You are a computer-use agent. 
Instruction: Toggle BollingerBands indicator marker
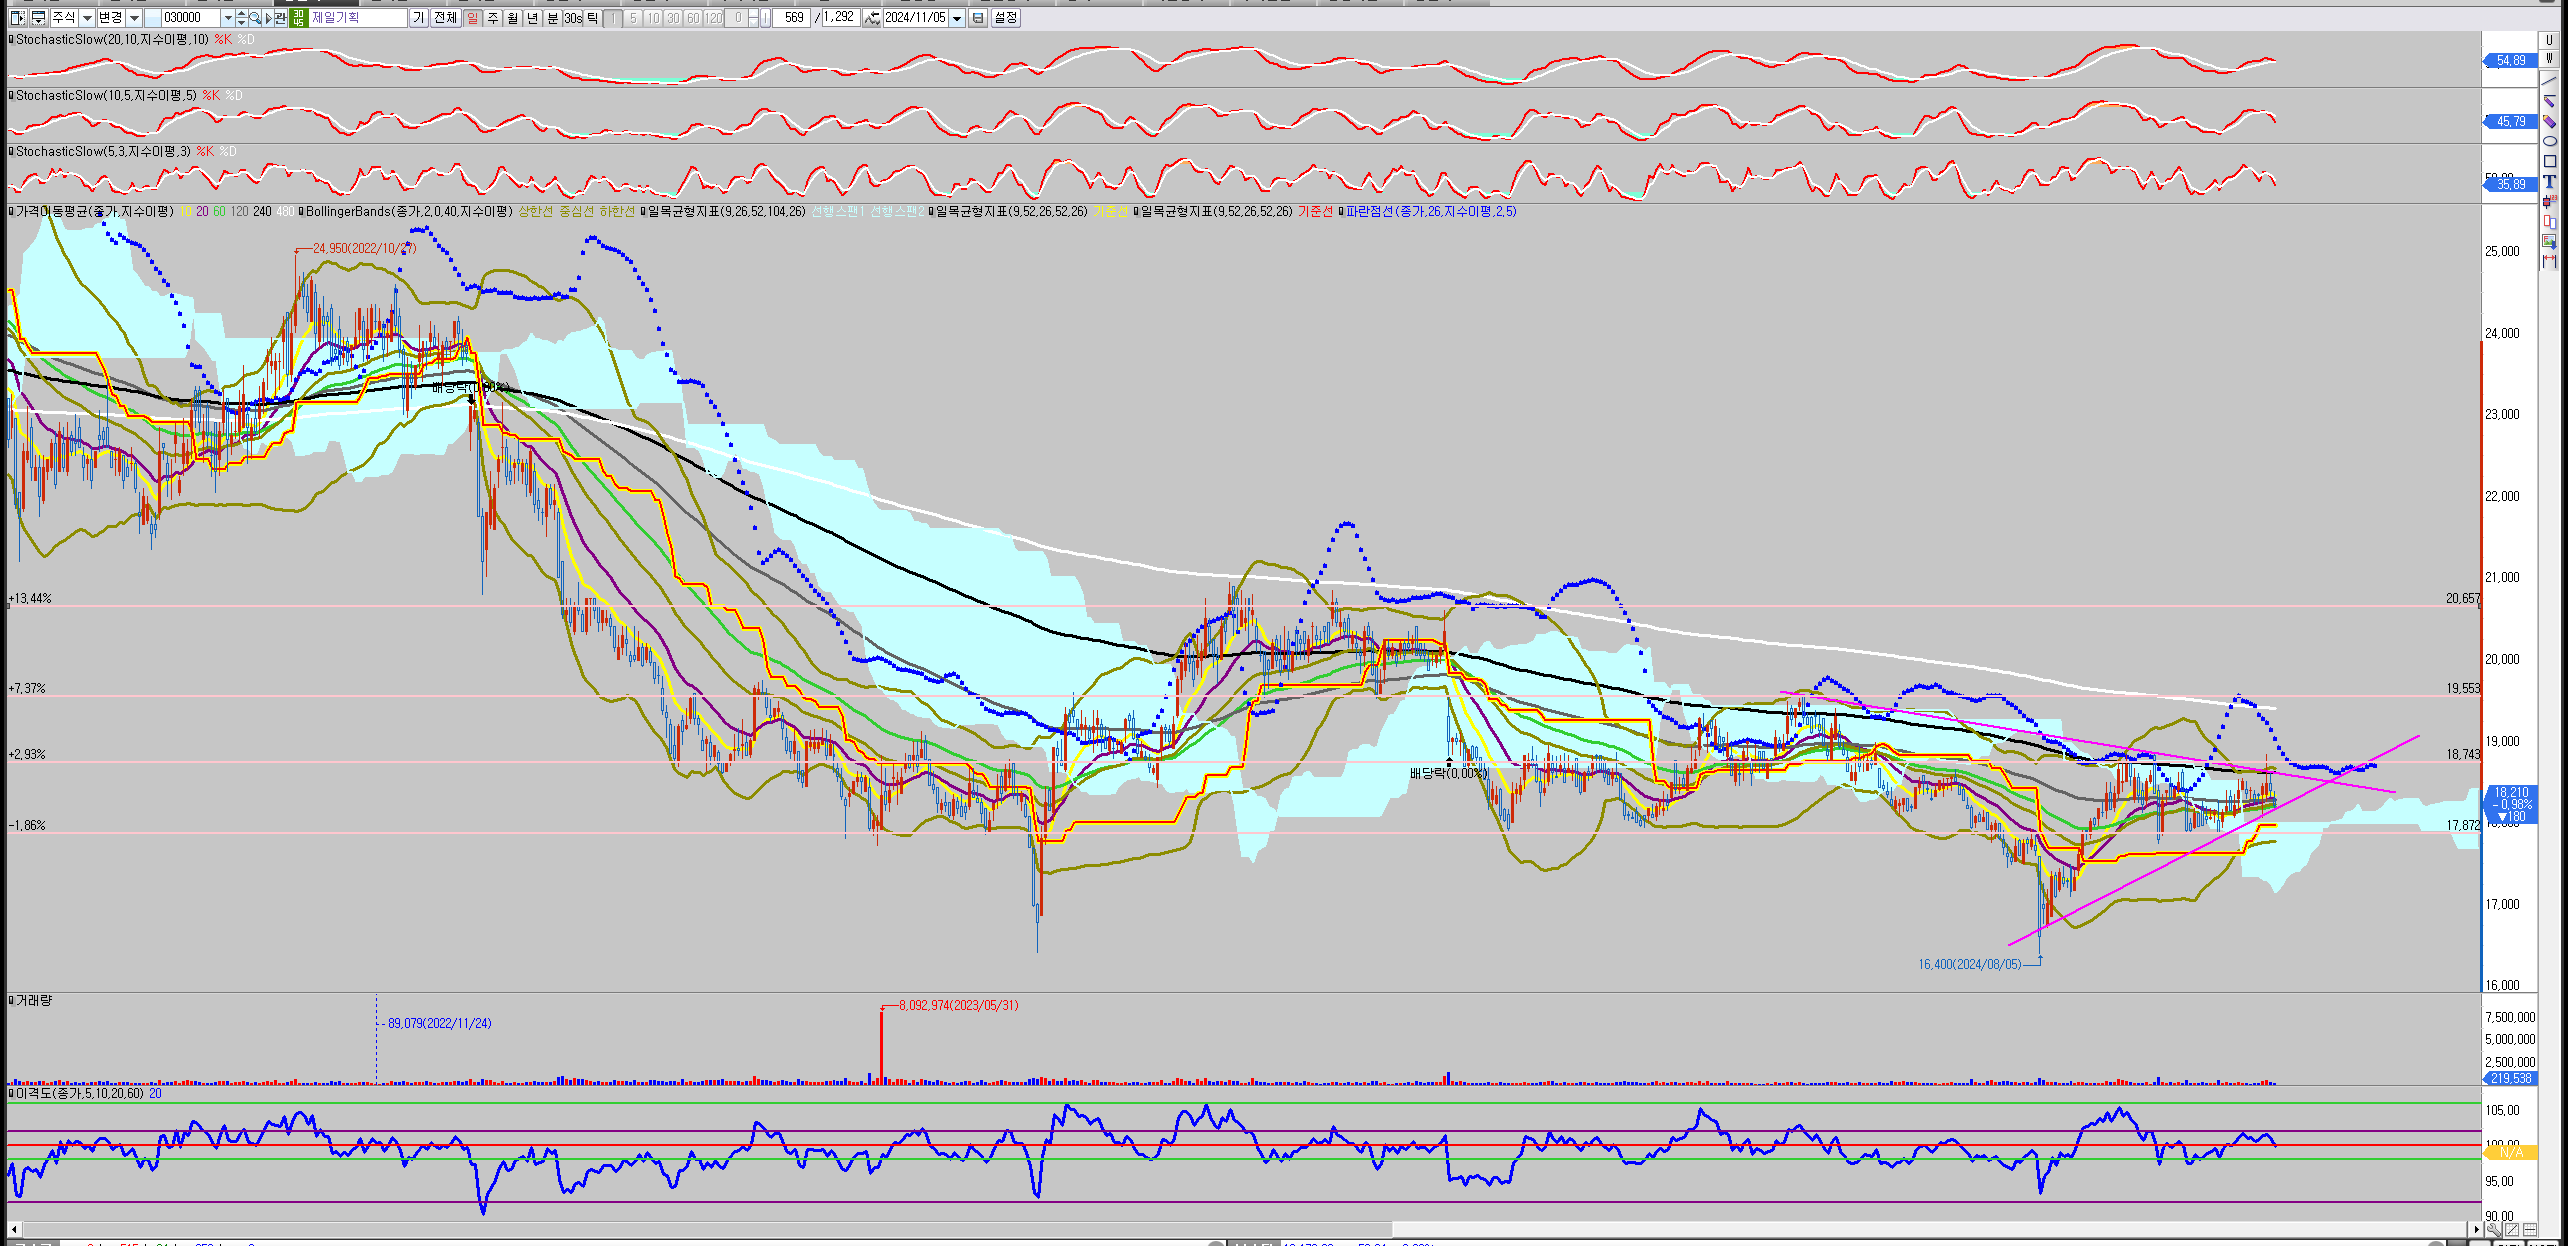301,211
